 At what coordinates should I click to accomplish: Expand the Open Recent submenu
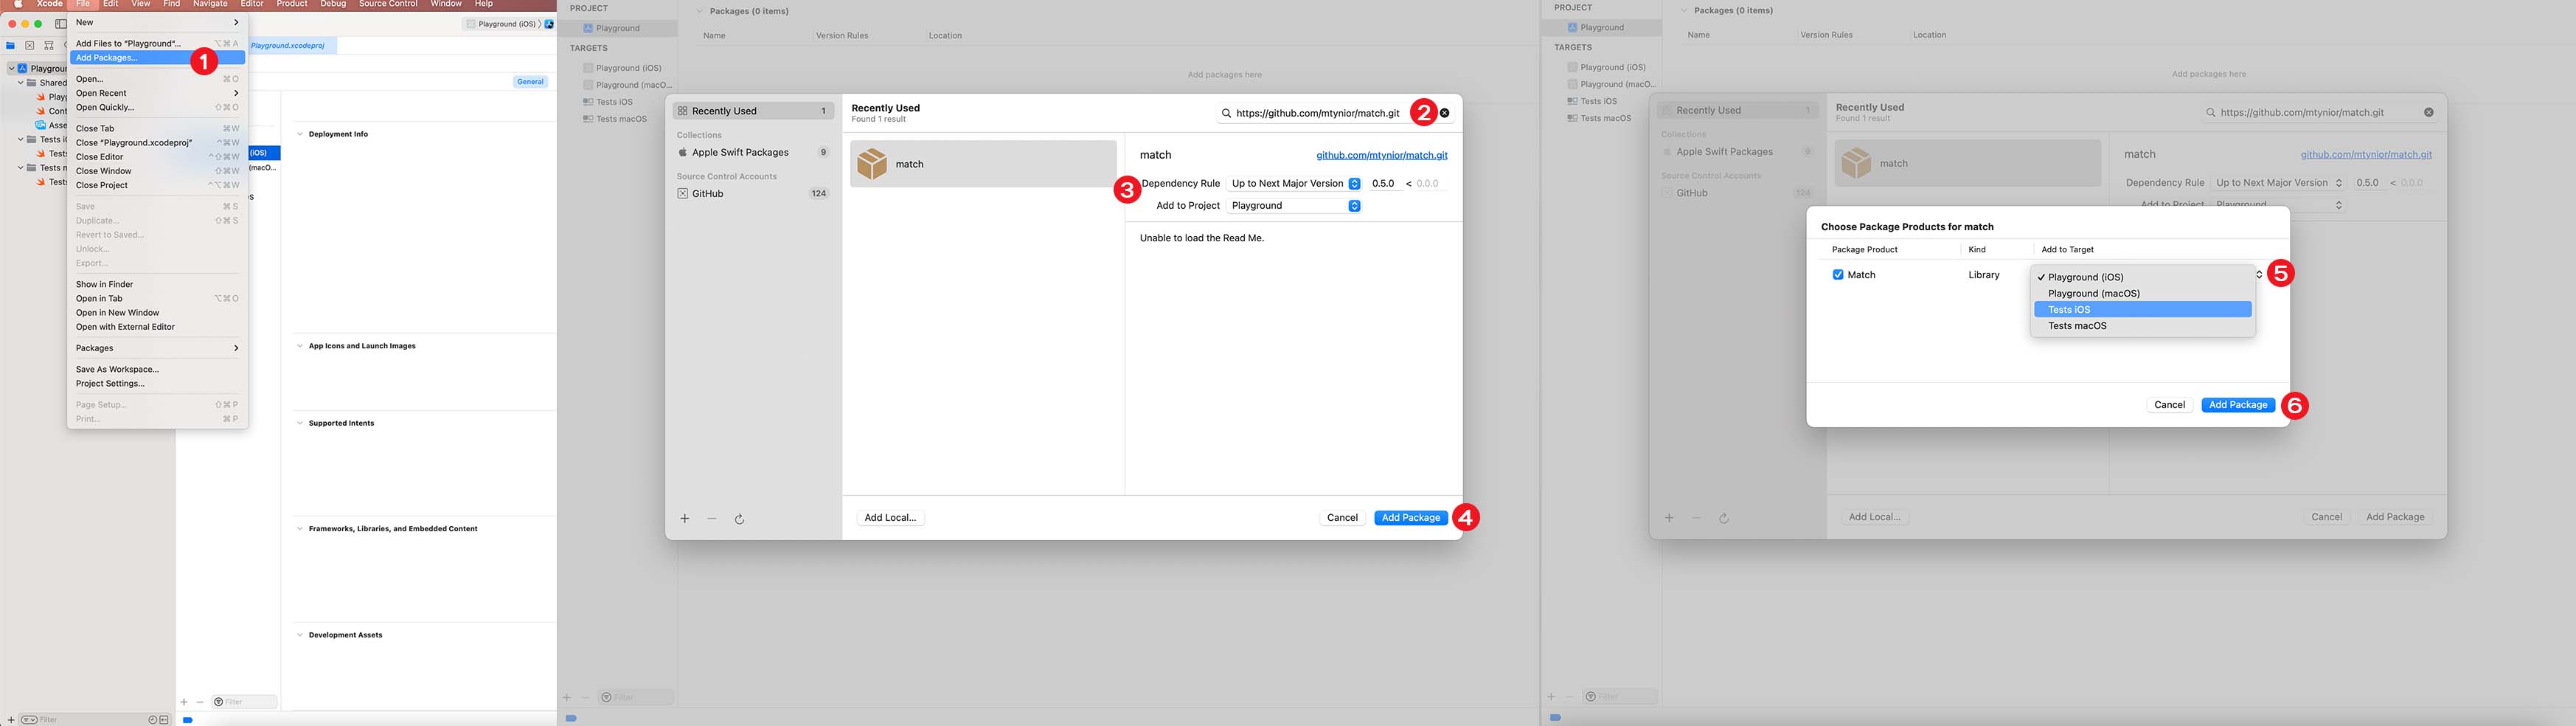[157, 94]
